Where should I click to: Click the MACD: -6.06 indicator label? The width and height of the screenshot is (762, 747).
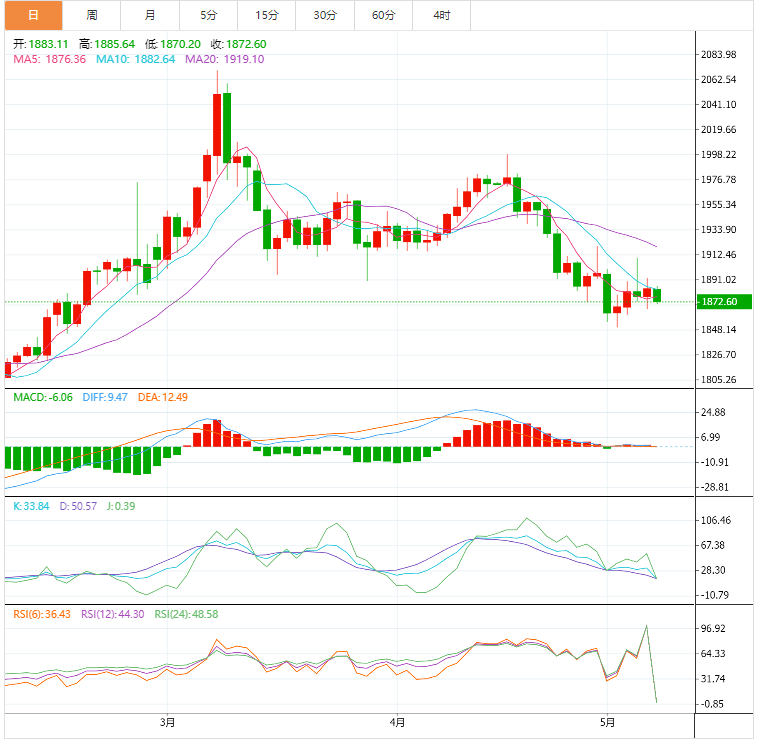(x=42, y=398)
